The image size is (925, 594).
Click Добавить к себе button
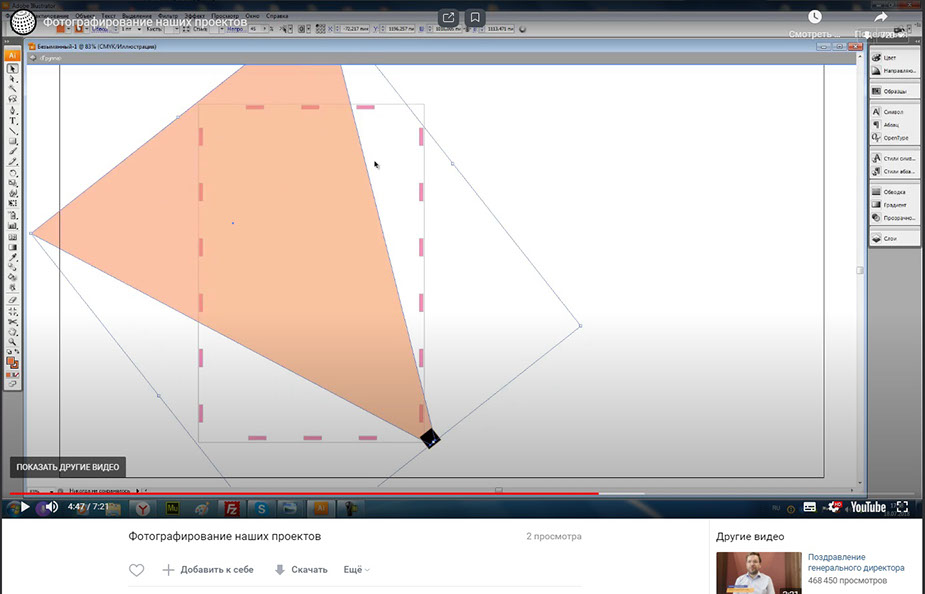(x=208, y=570)
